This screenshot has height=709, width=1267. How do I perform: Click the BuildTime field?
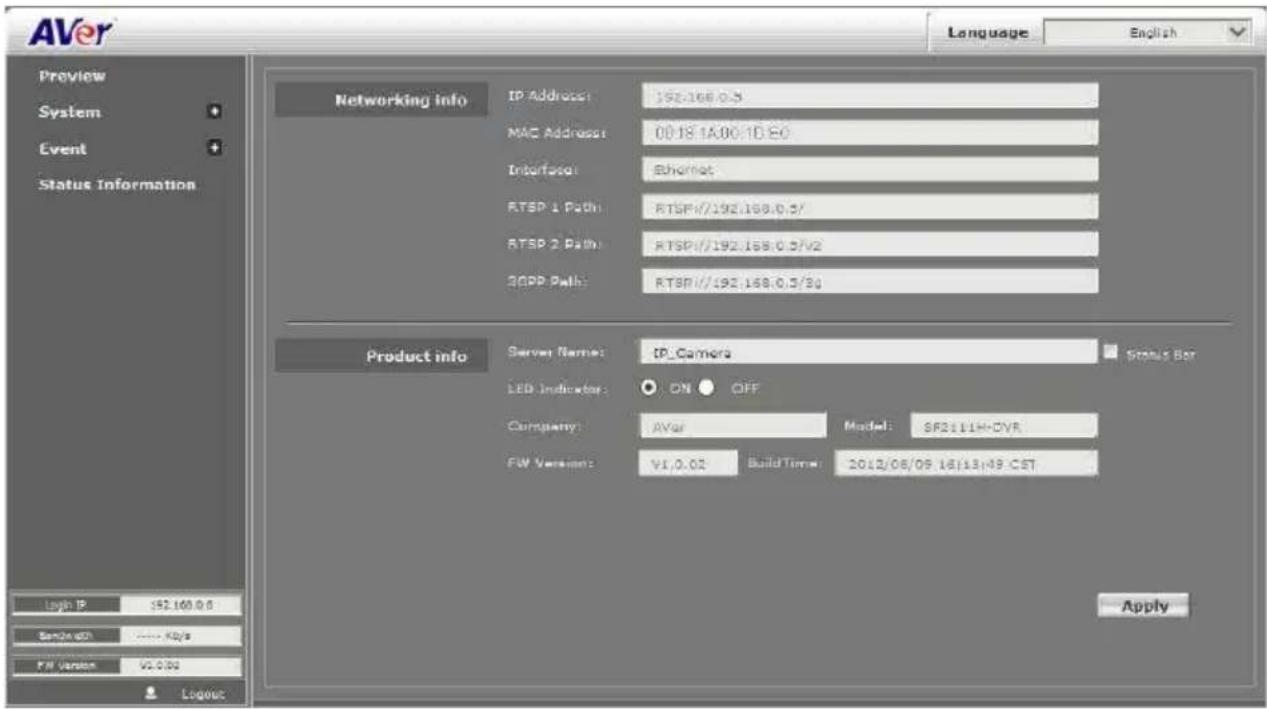(966, 463)
